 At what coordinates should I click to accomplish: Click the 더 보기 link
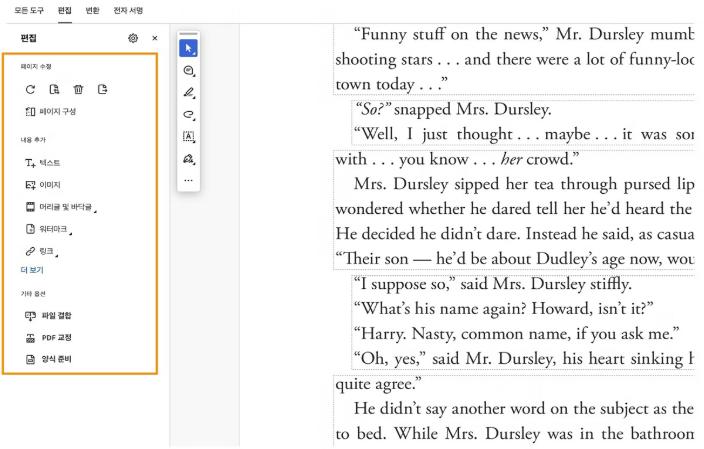click(32, 270)
